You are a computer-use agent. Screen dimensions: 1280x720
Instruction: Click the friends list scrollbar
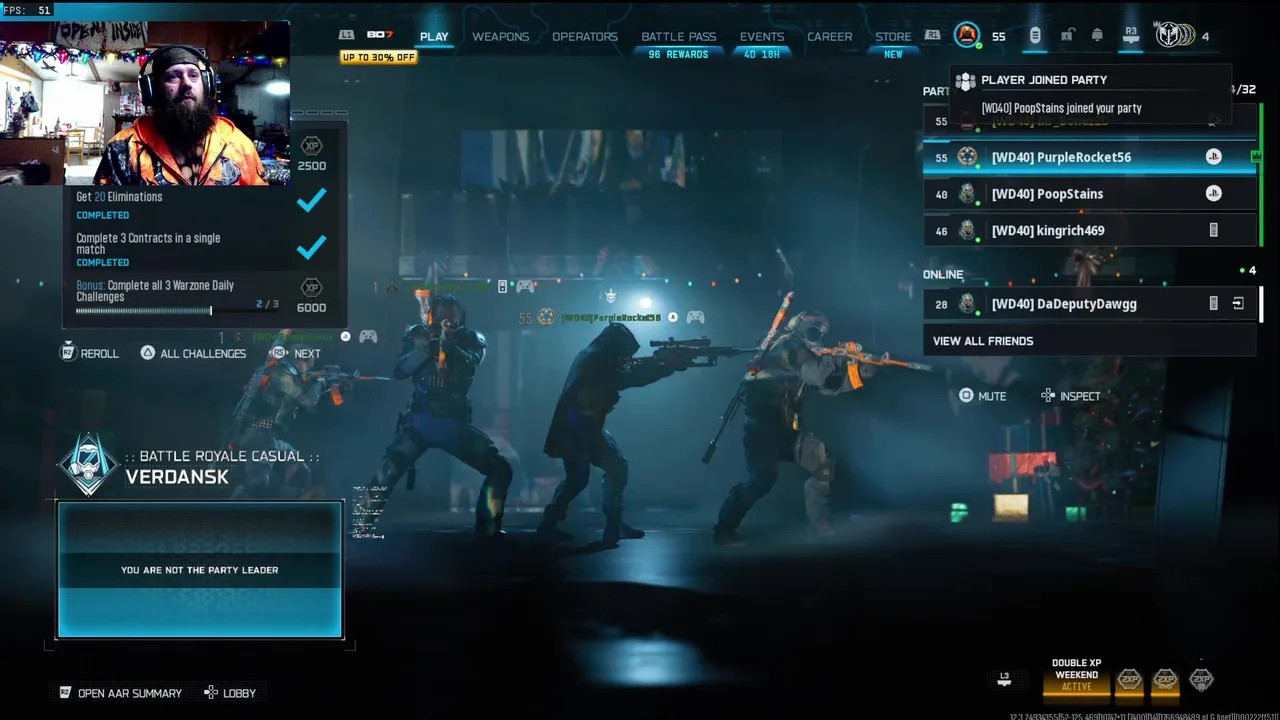pos(1261,304)
